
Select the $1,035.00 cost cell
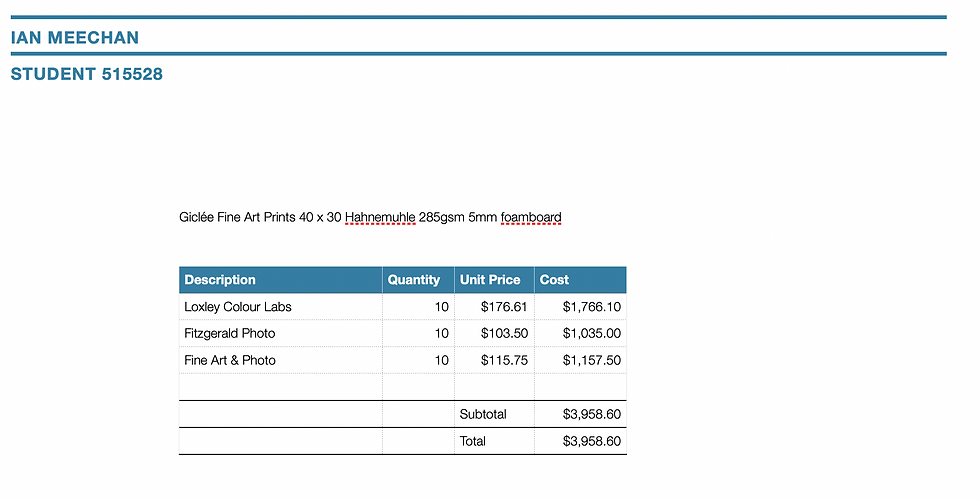pos(581,334)
